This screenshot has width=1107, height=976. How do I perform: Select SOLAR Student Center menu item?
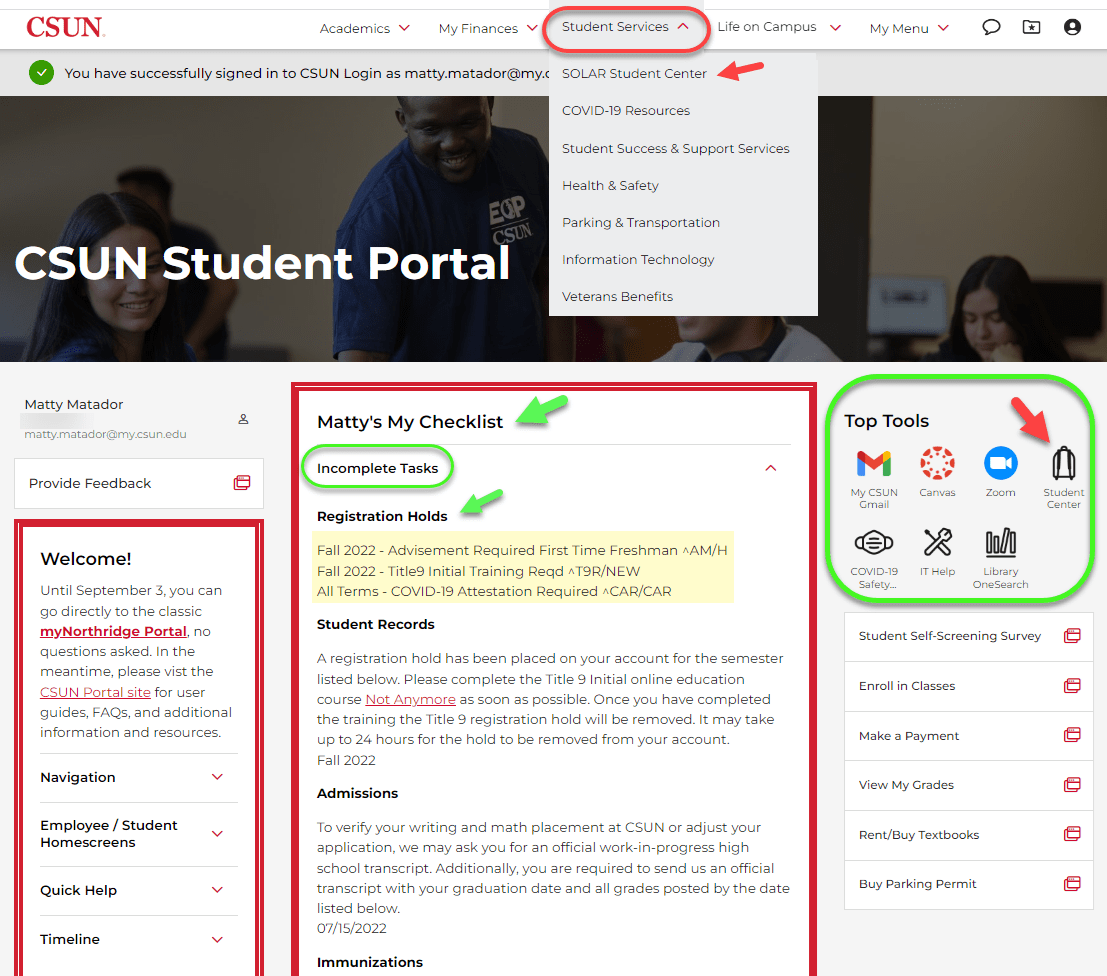(634, 73)
